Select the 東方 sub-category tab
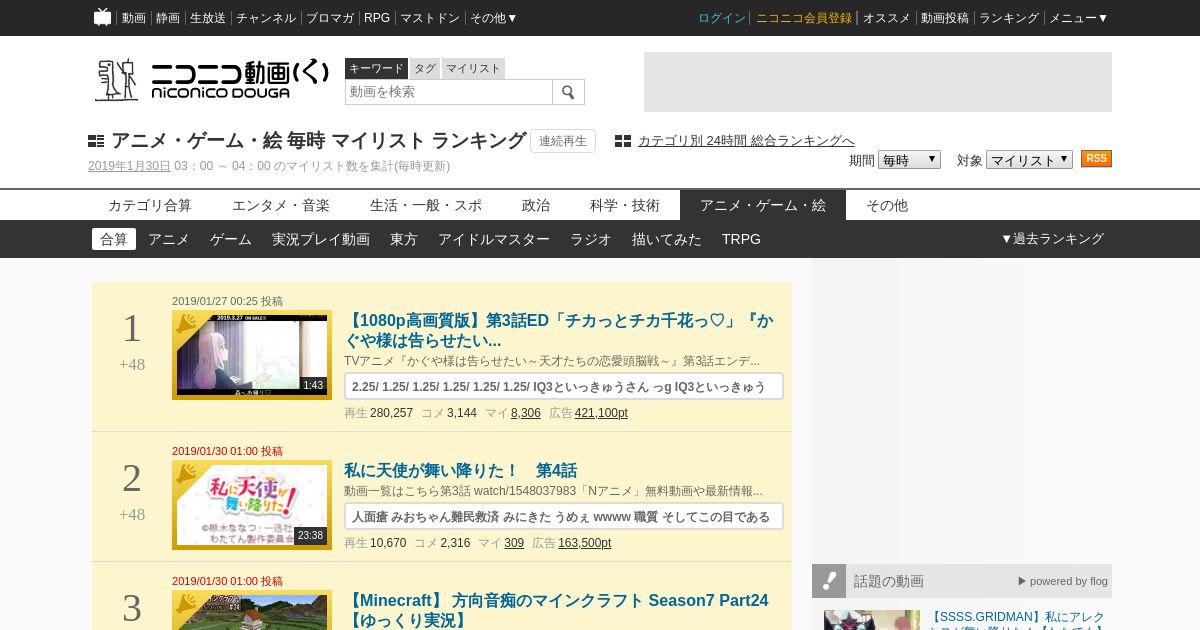Viewport: 1200px width, 630px height. [404, 239]
